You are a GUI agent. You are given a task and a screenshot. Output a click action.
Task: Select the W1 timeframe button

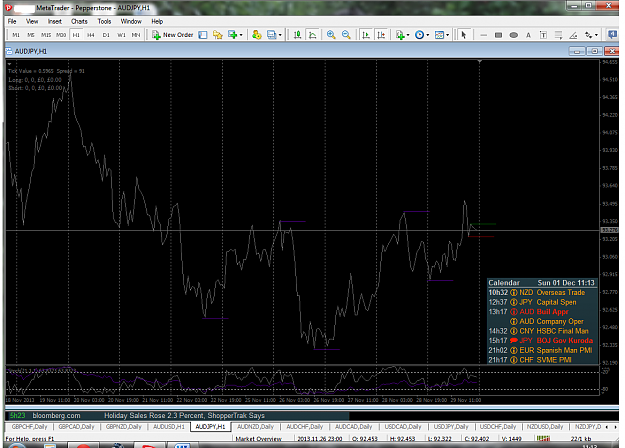[121, 35]
